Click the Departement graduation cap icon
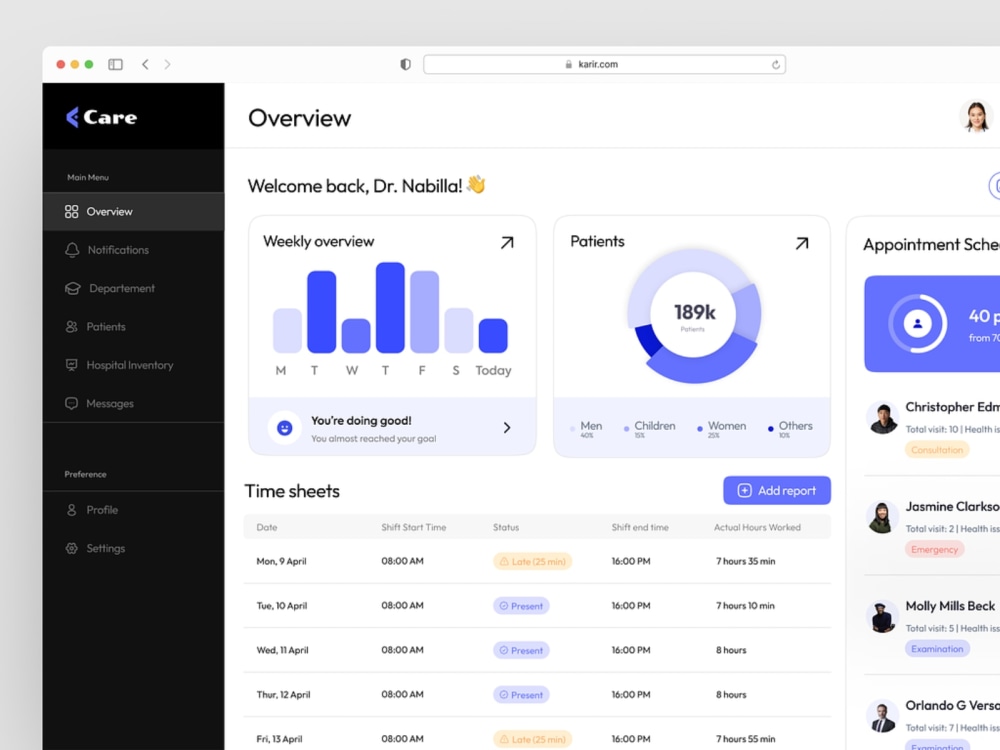This screenshot has width=1000, height=750. pos(73,288)
